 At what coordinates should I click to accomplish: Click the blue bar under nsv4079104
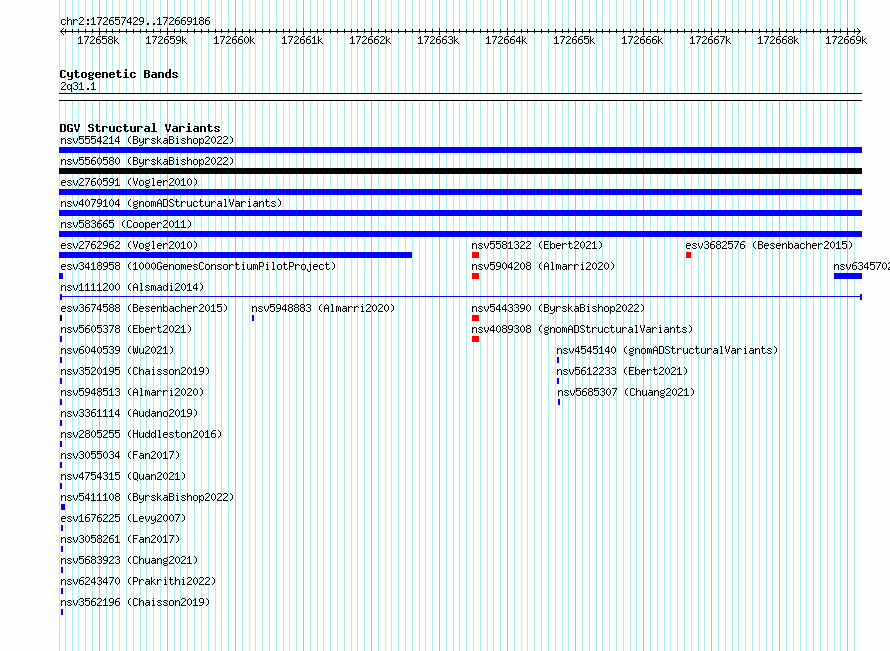click(x=460, y=213)
